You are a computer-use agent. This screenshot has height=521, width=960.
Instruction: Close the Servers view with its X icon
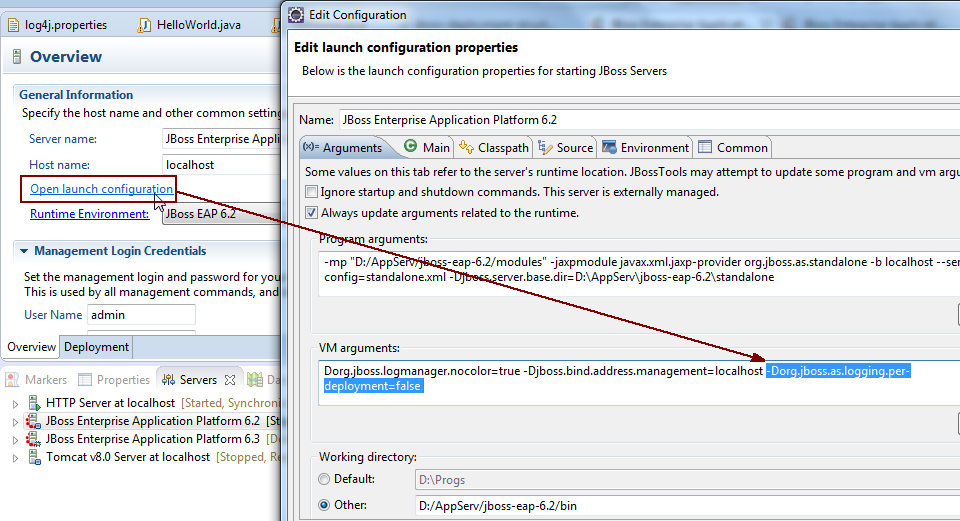point(230,380)
